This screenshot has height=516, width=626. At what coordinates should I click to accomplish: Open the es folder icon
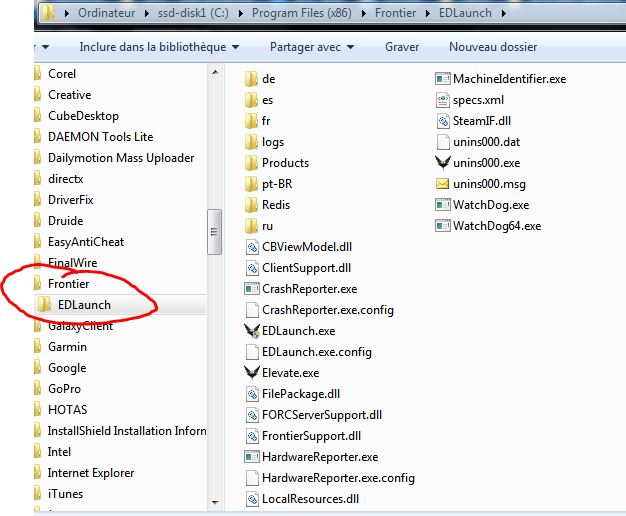[x=251, y=100]
